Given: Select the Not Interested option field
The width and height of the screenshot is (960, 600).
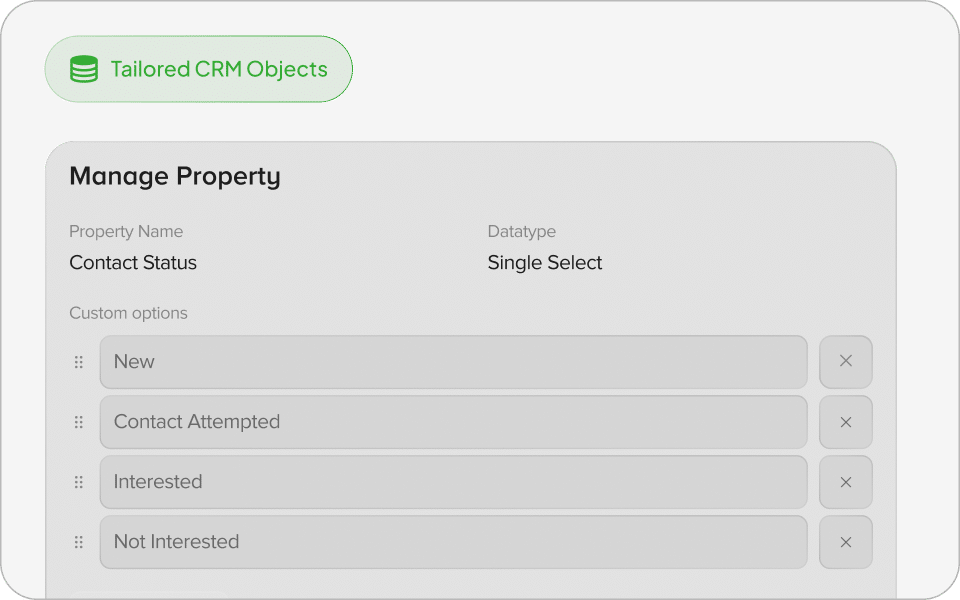Looking at the screenshot, I should [453, 542].
